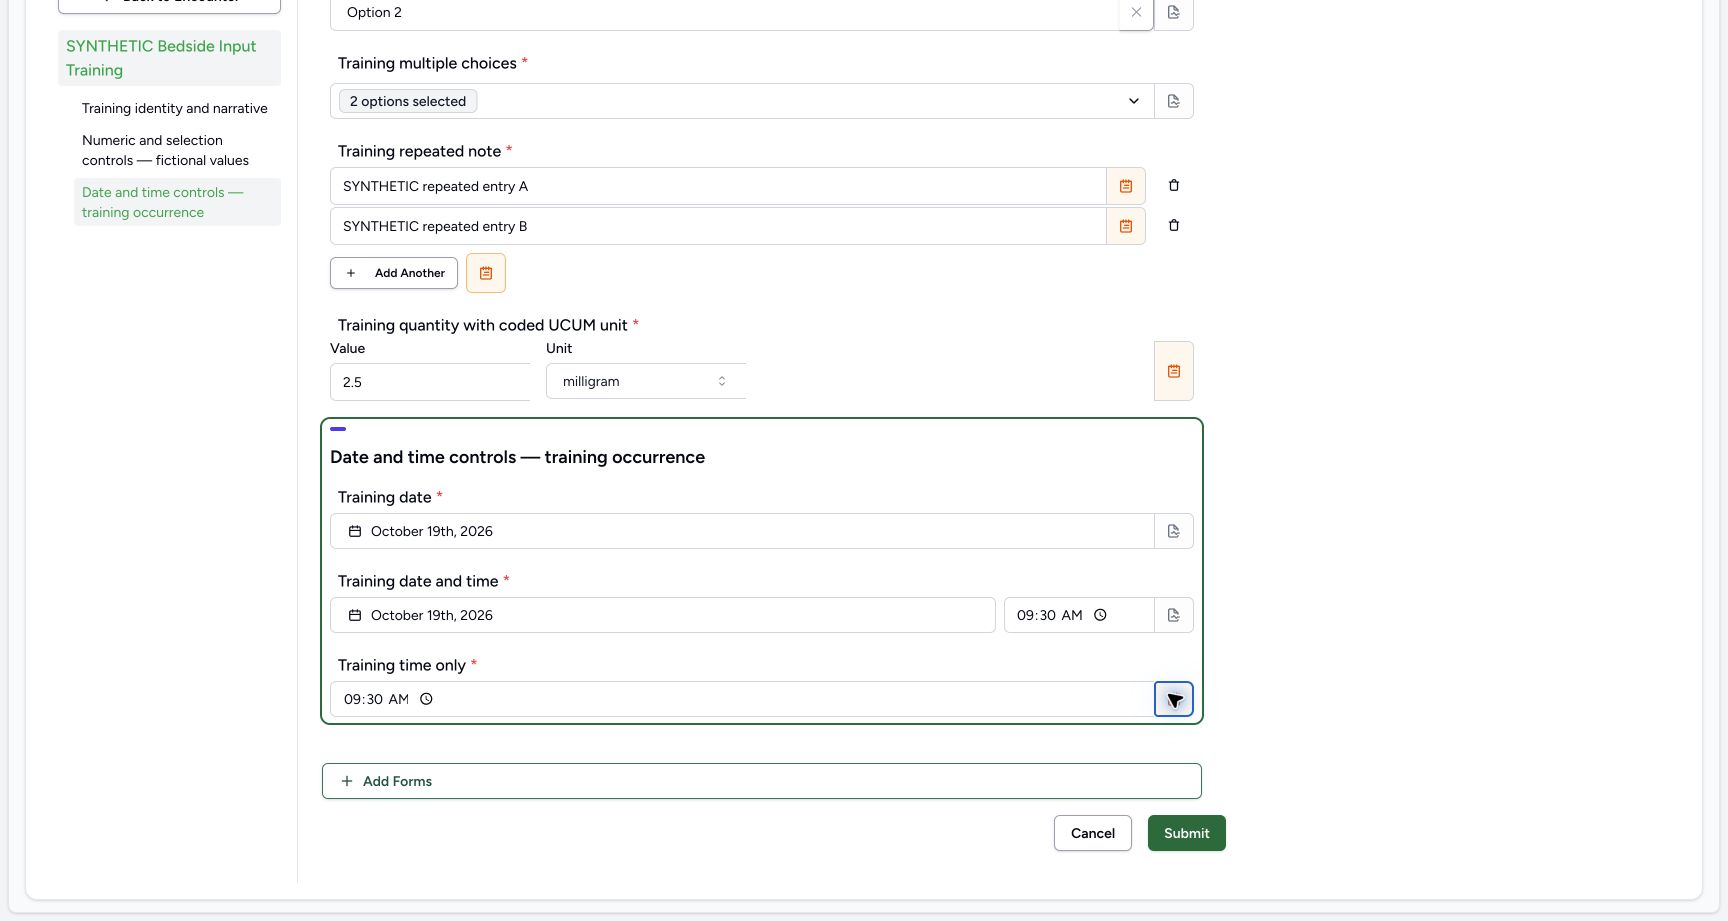Open note icon beside Training date and time
Image resolution: width=1728 pixels, height=921 pixels.
[1174, 615]
